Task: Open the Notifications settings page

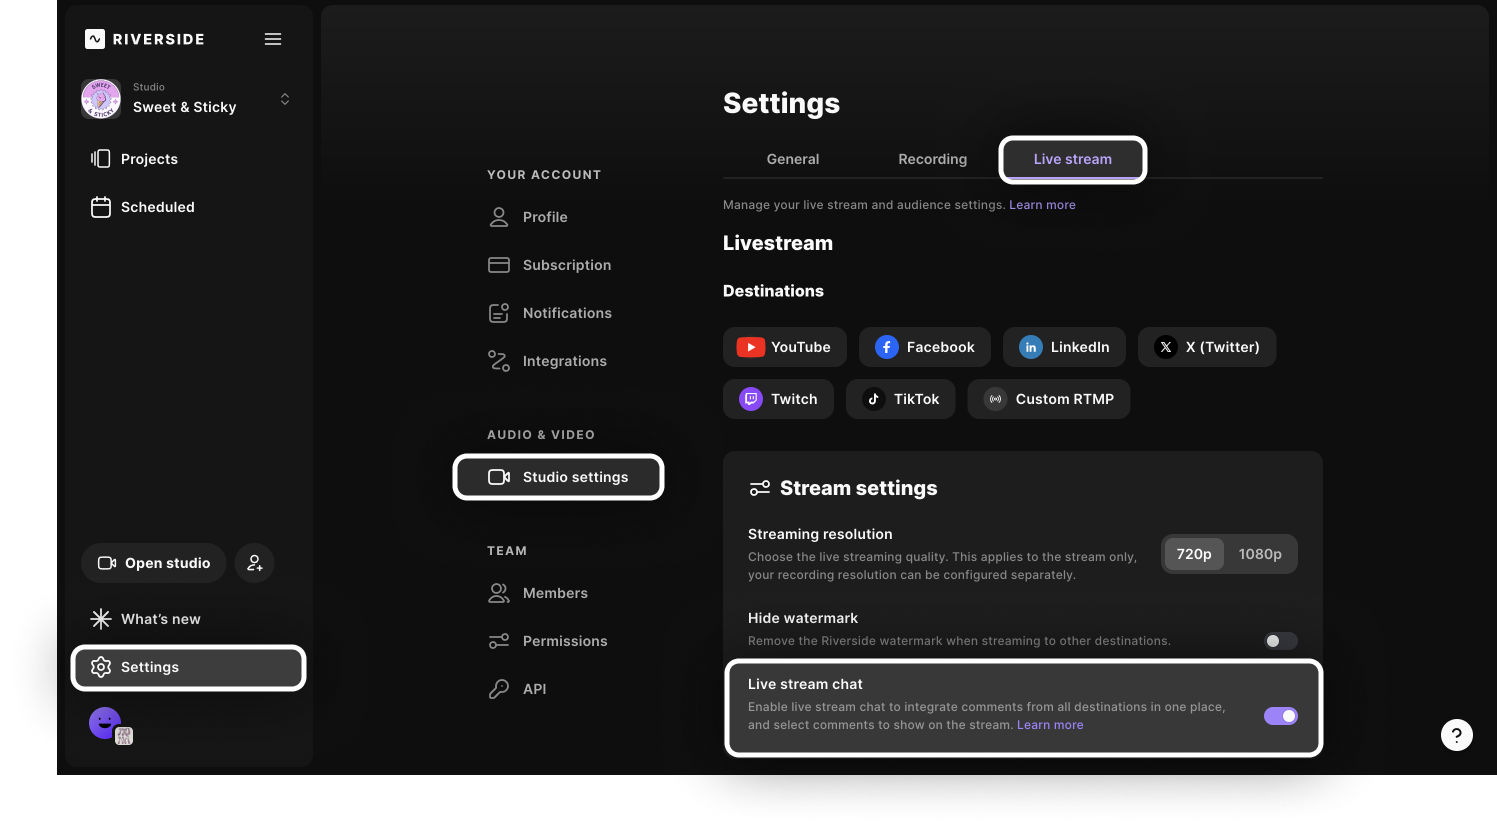Action: tap(550, 313)
